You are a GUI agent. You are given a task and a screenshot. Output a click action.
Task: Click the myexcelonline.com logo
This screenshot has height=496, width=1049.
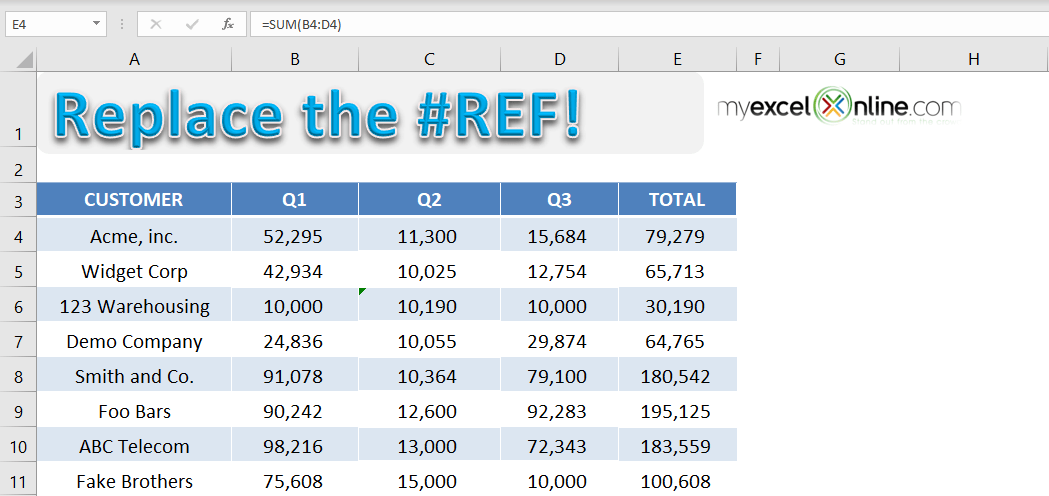(x=839, y=107)
